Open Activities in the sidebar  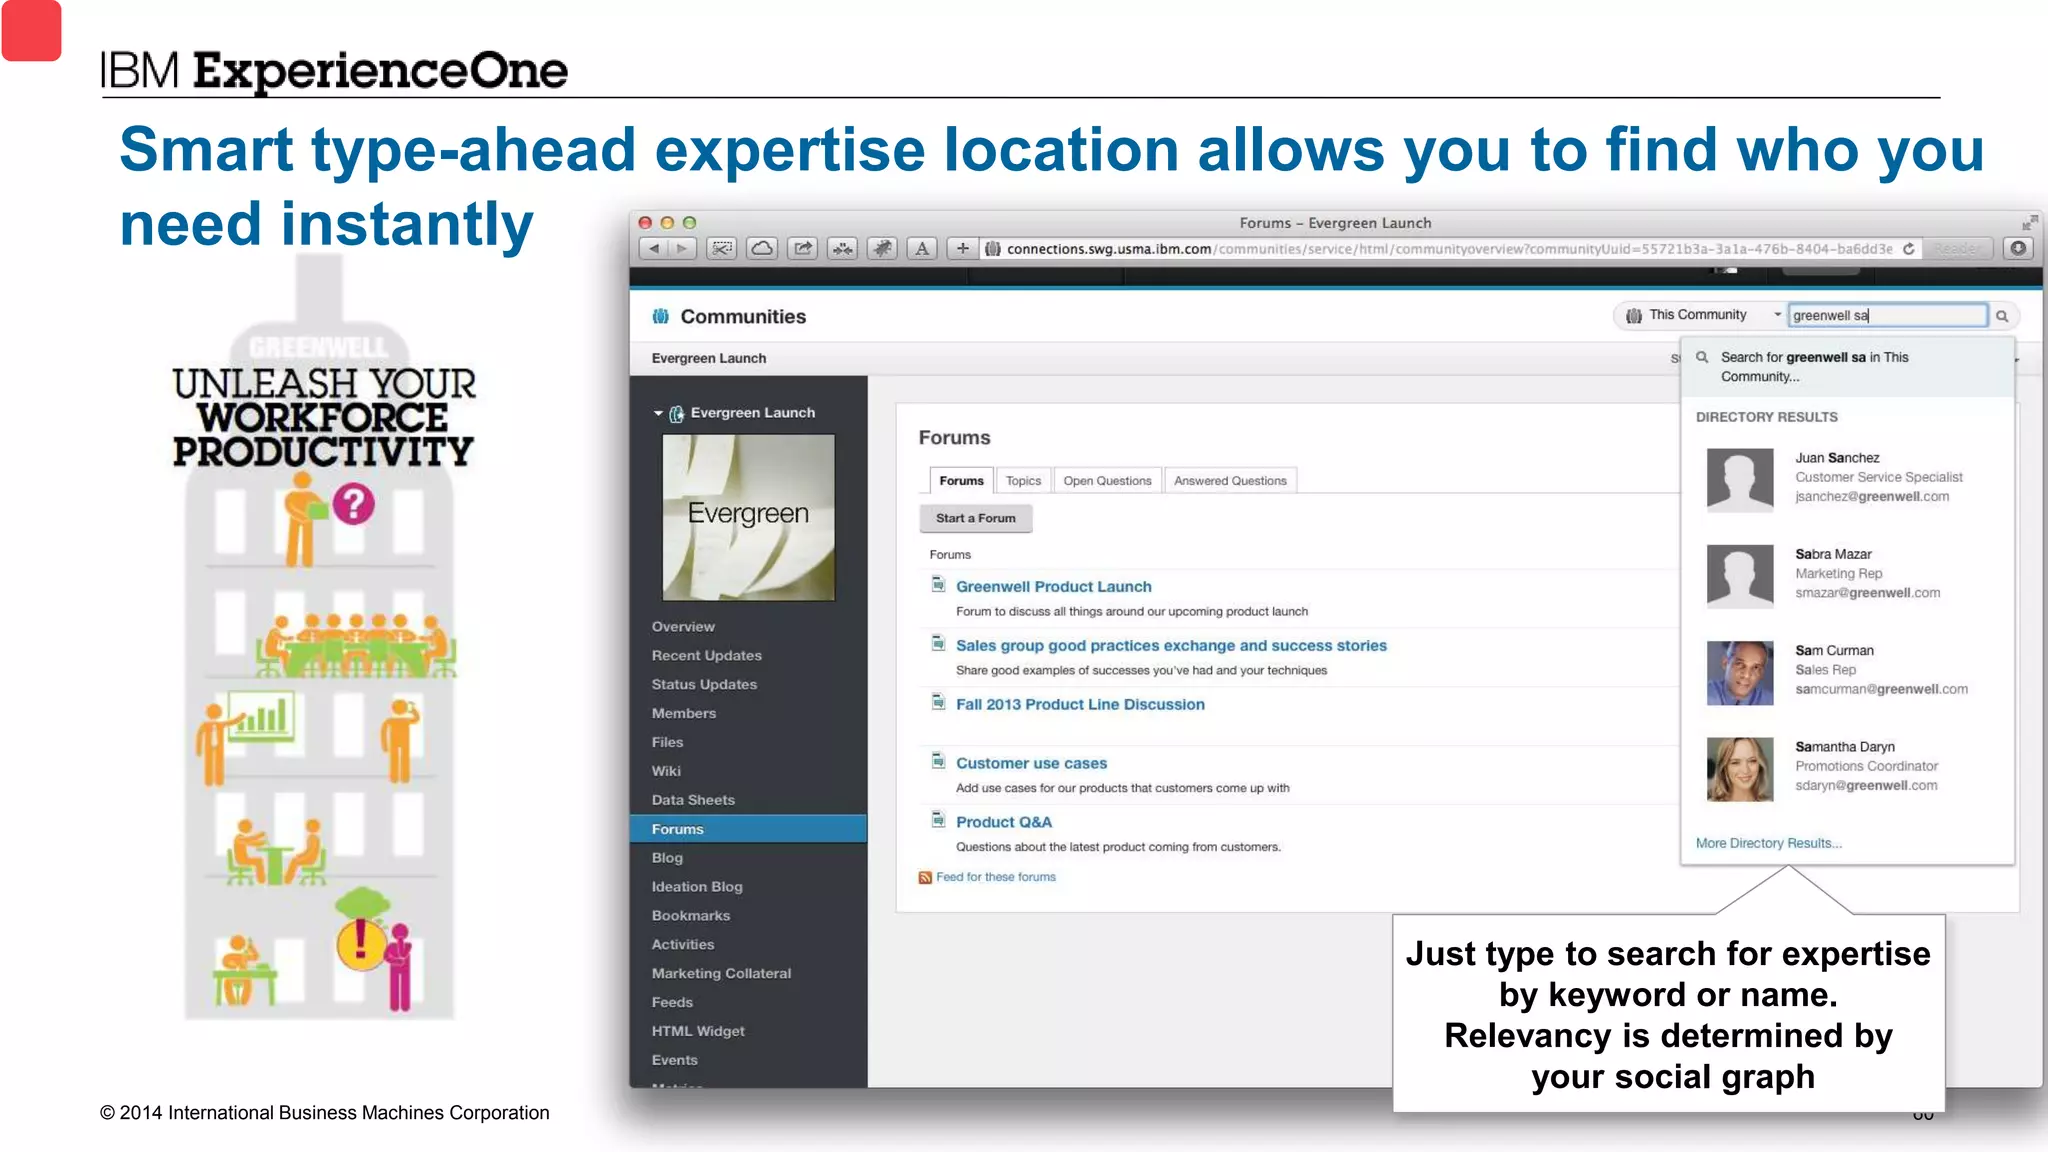click(683, 945)
